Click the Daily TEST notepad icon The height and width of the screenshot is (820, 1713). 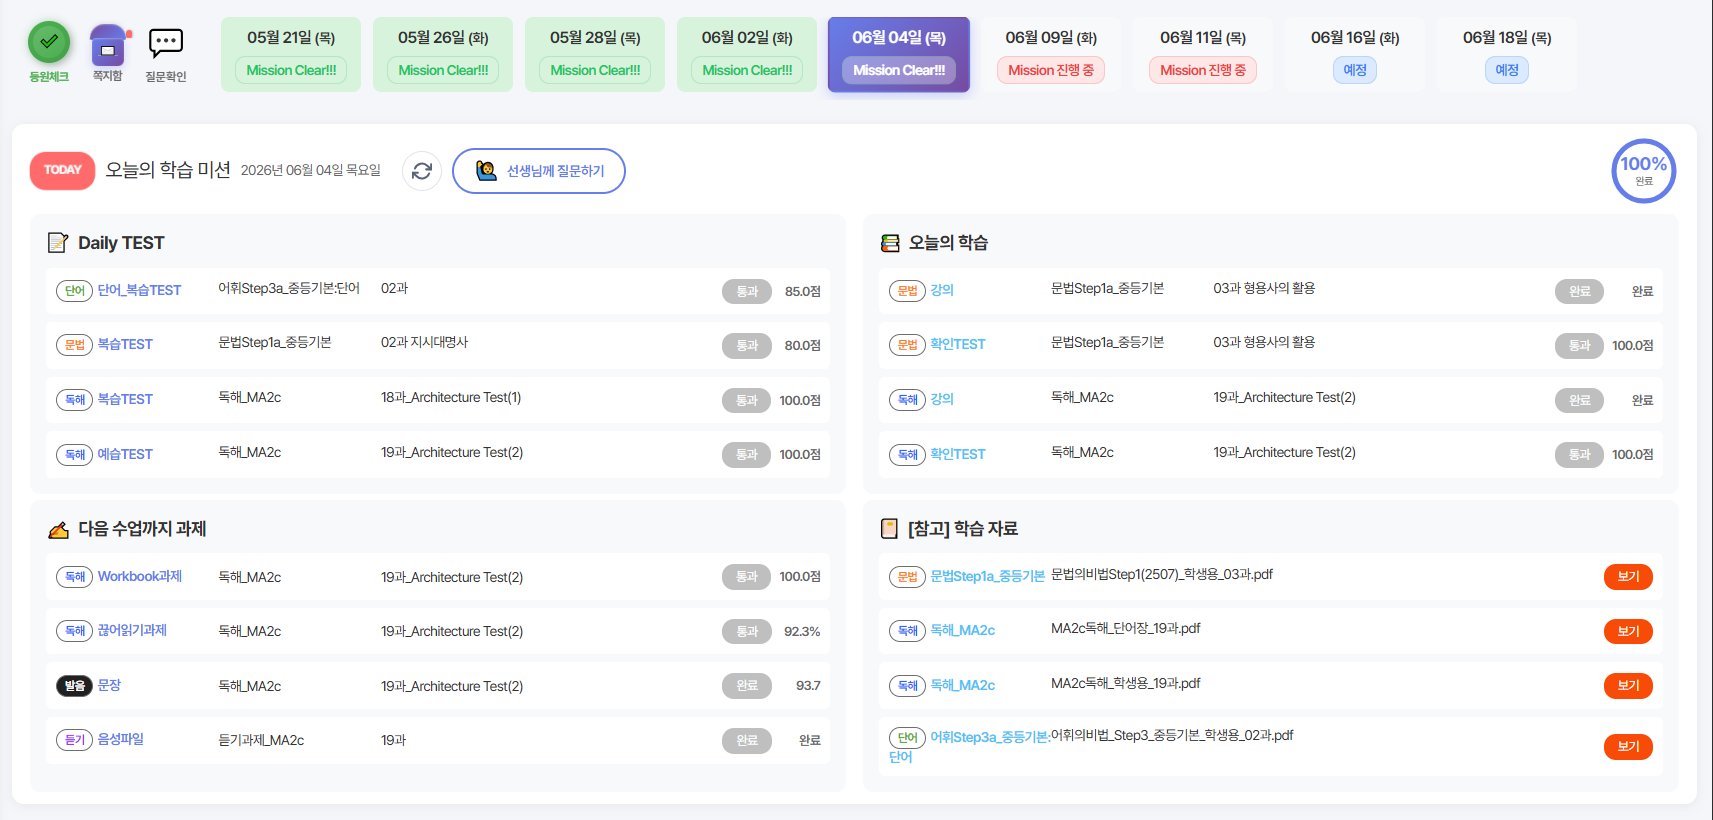[x=58, y=243]
